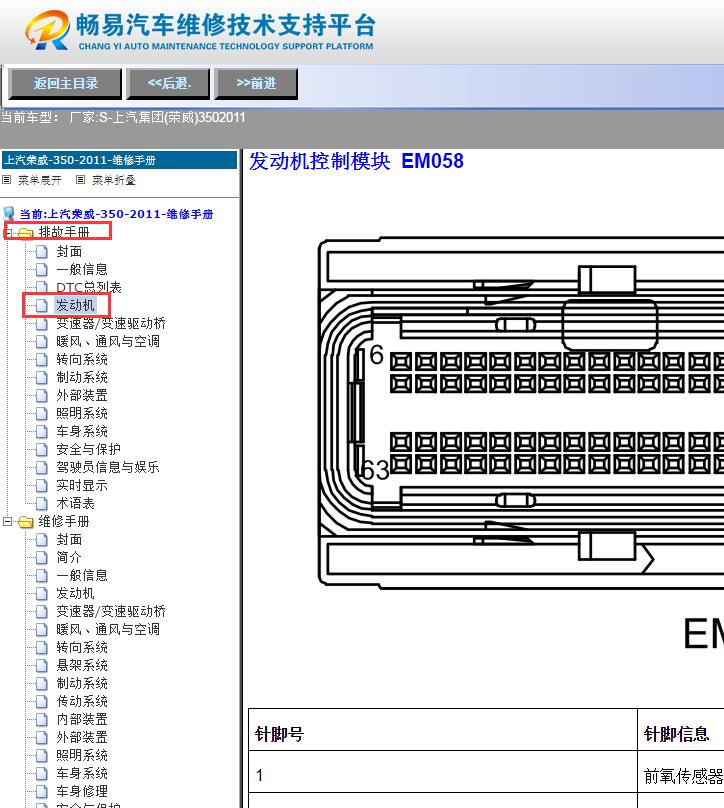
Task: Open 车身系统 under 维修手册
Action: (82, 773)
